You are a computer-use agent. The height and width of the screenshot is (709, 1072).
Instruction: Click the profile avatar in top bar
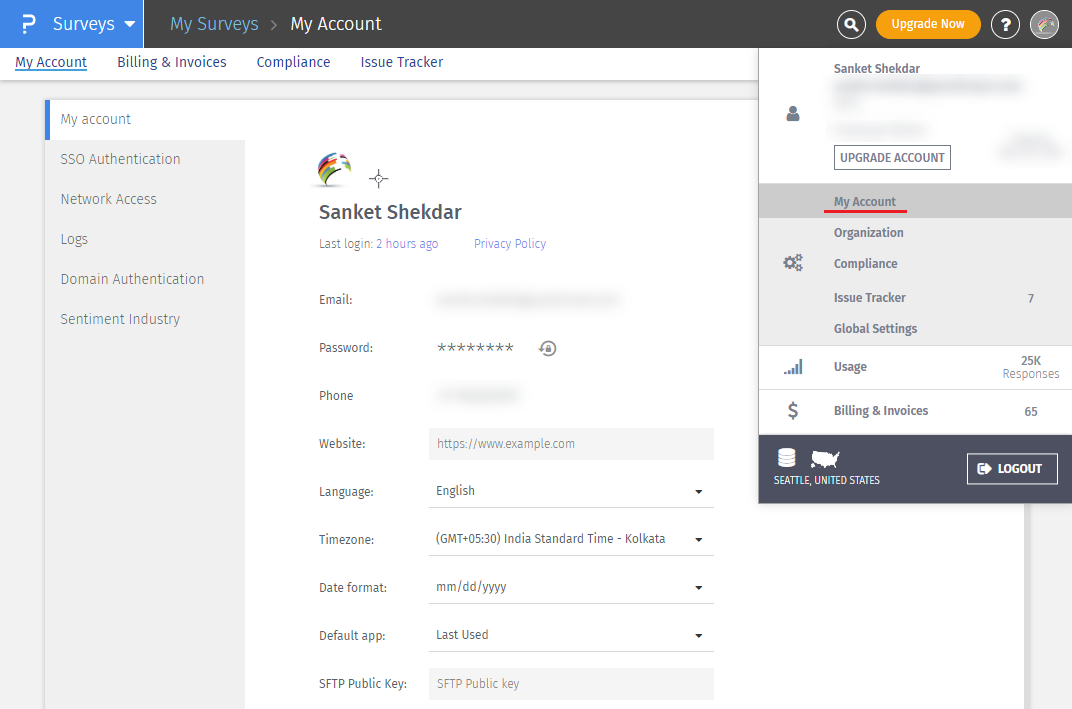[1045, 25]
